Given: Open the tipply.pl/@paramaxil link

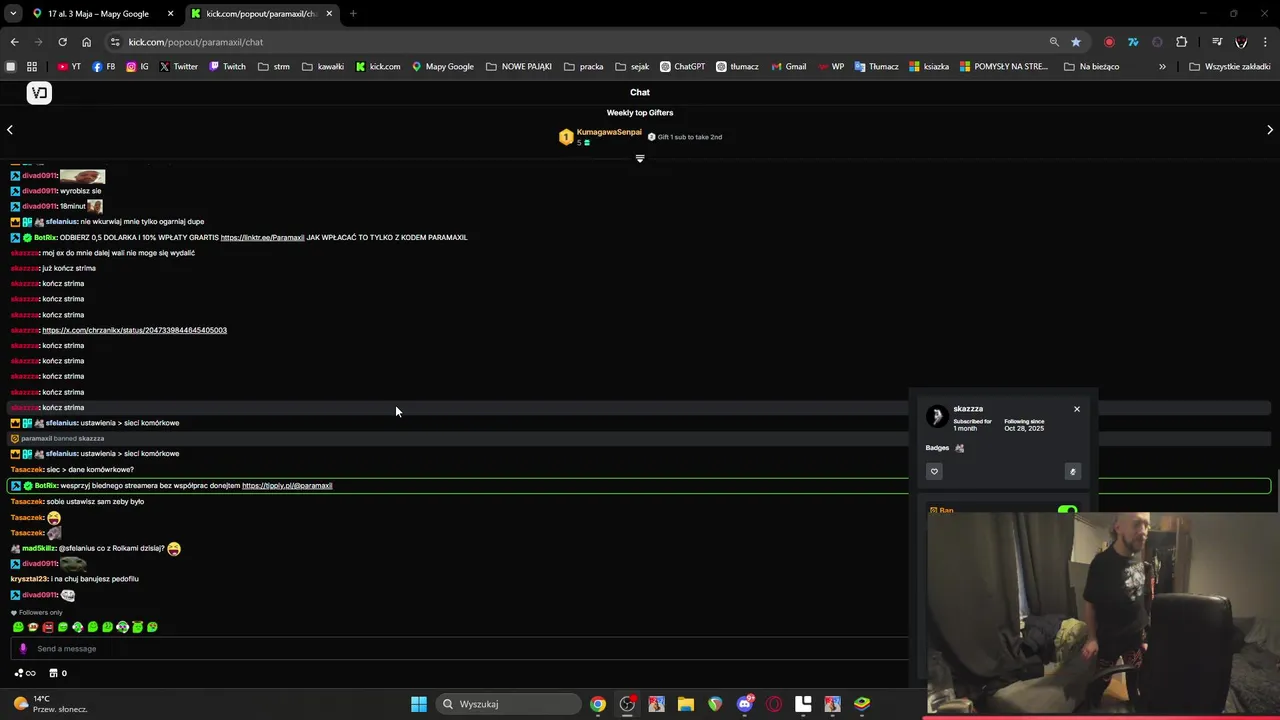Looking at the screenshot, I should [x=287, y=486].
